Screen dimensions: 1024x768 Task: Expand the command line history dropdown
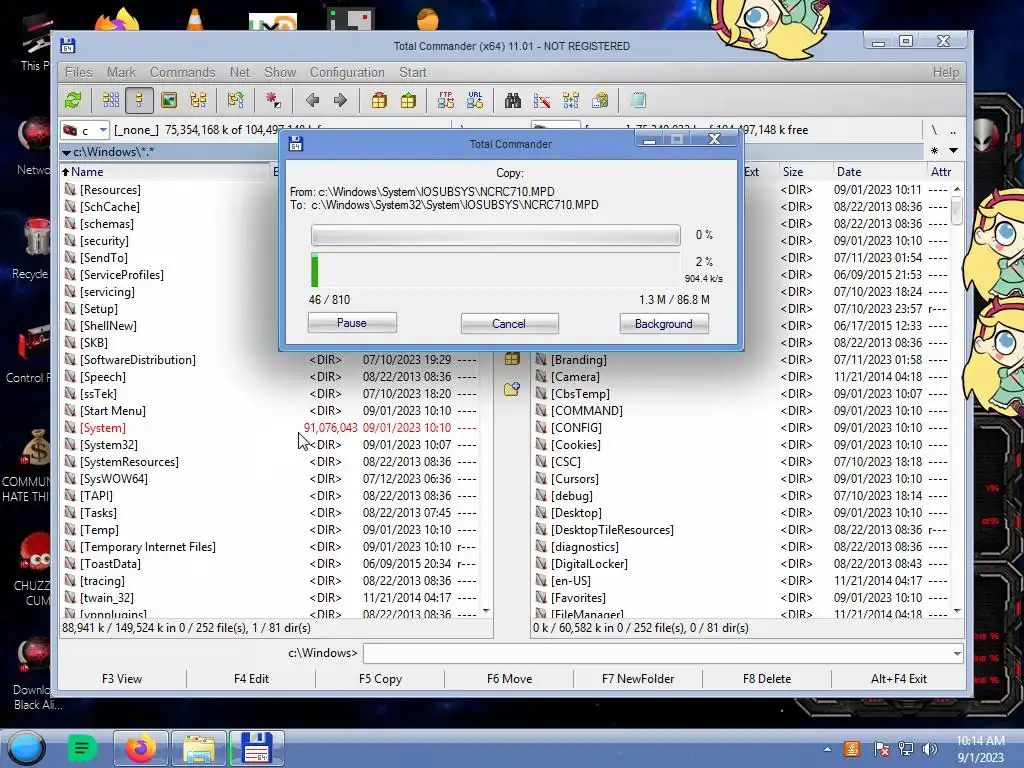[x=957, y=653]
